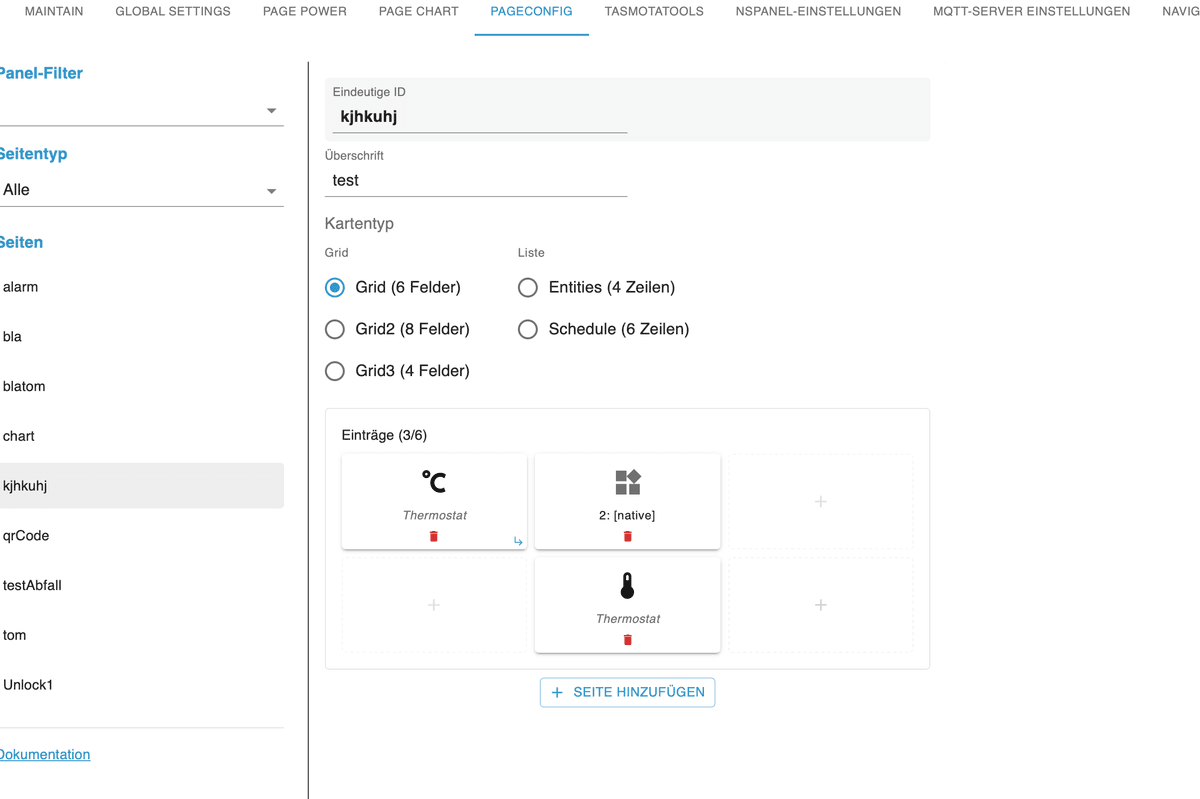1200x799 pixels.
Task: Choose the Entities (4 Zeilen) radio button
Action: (528, 288)
